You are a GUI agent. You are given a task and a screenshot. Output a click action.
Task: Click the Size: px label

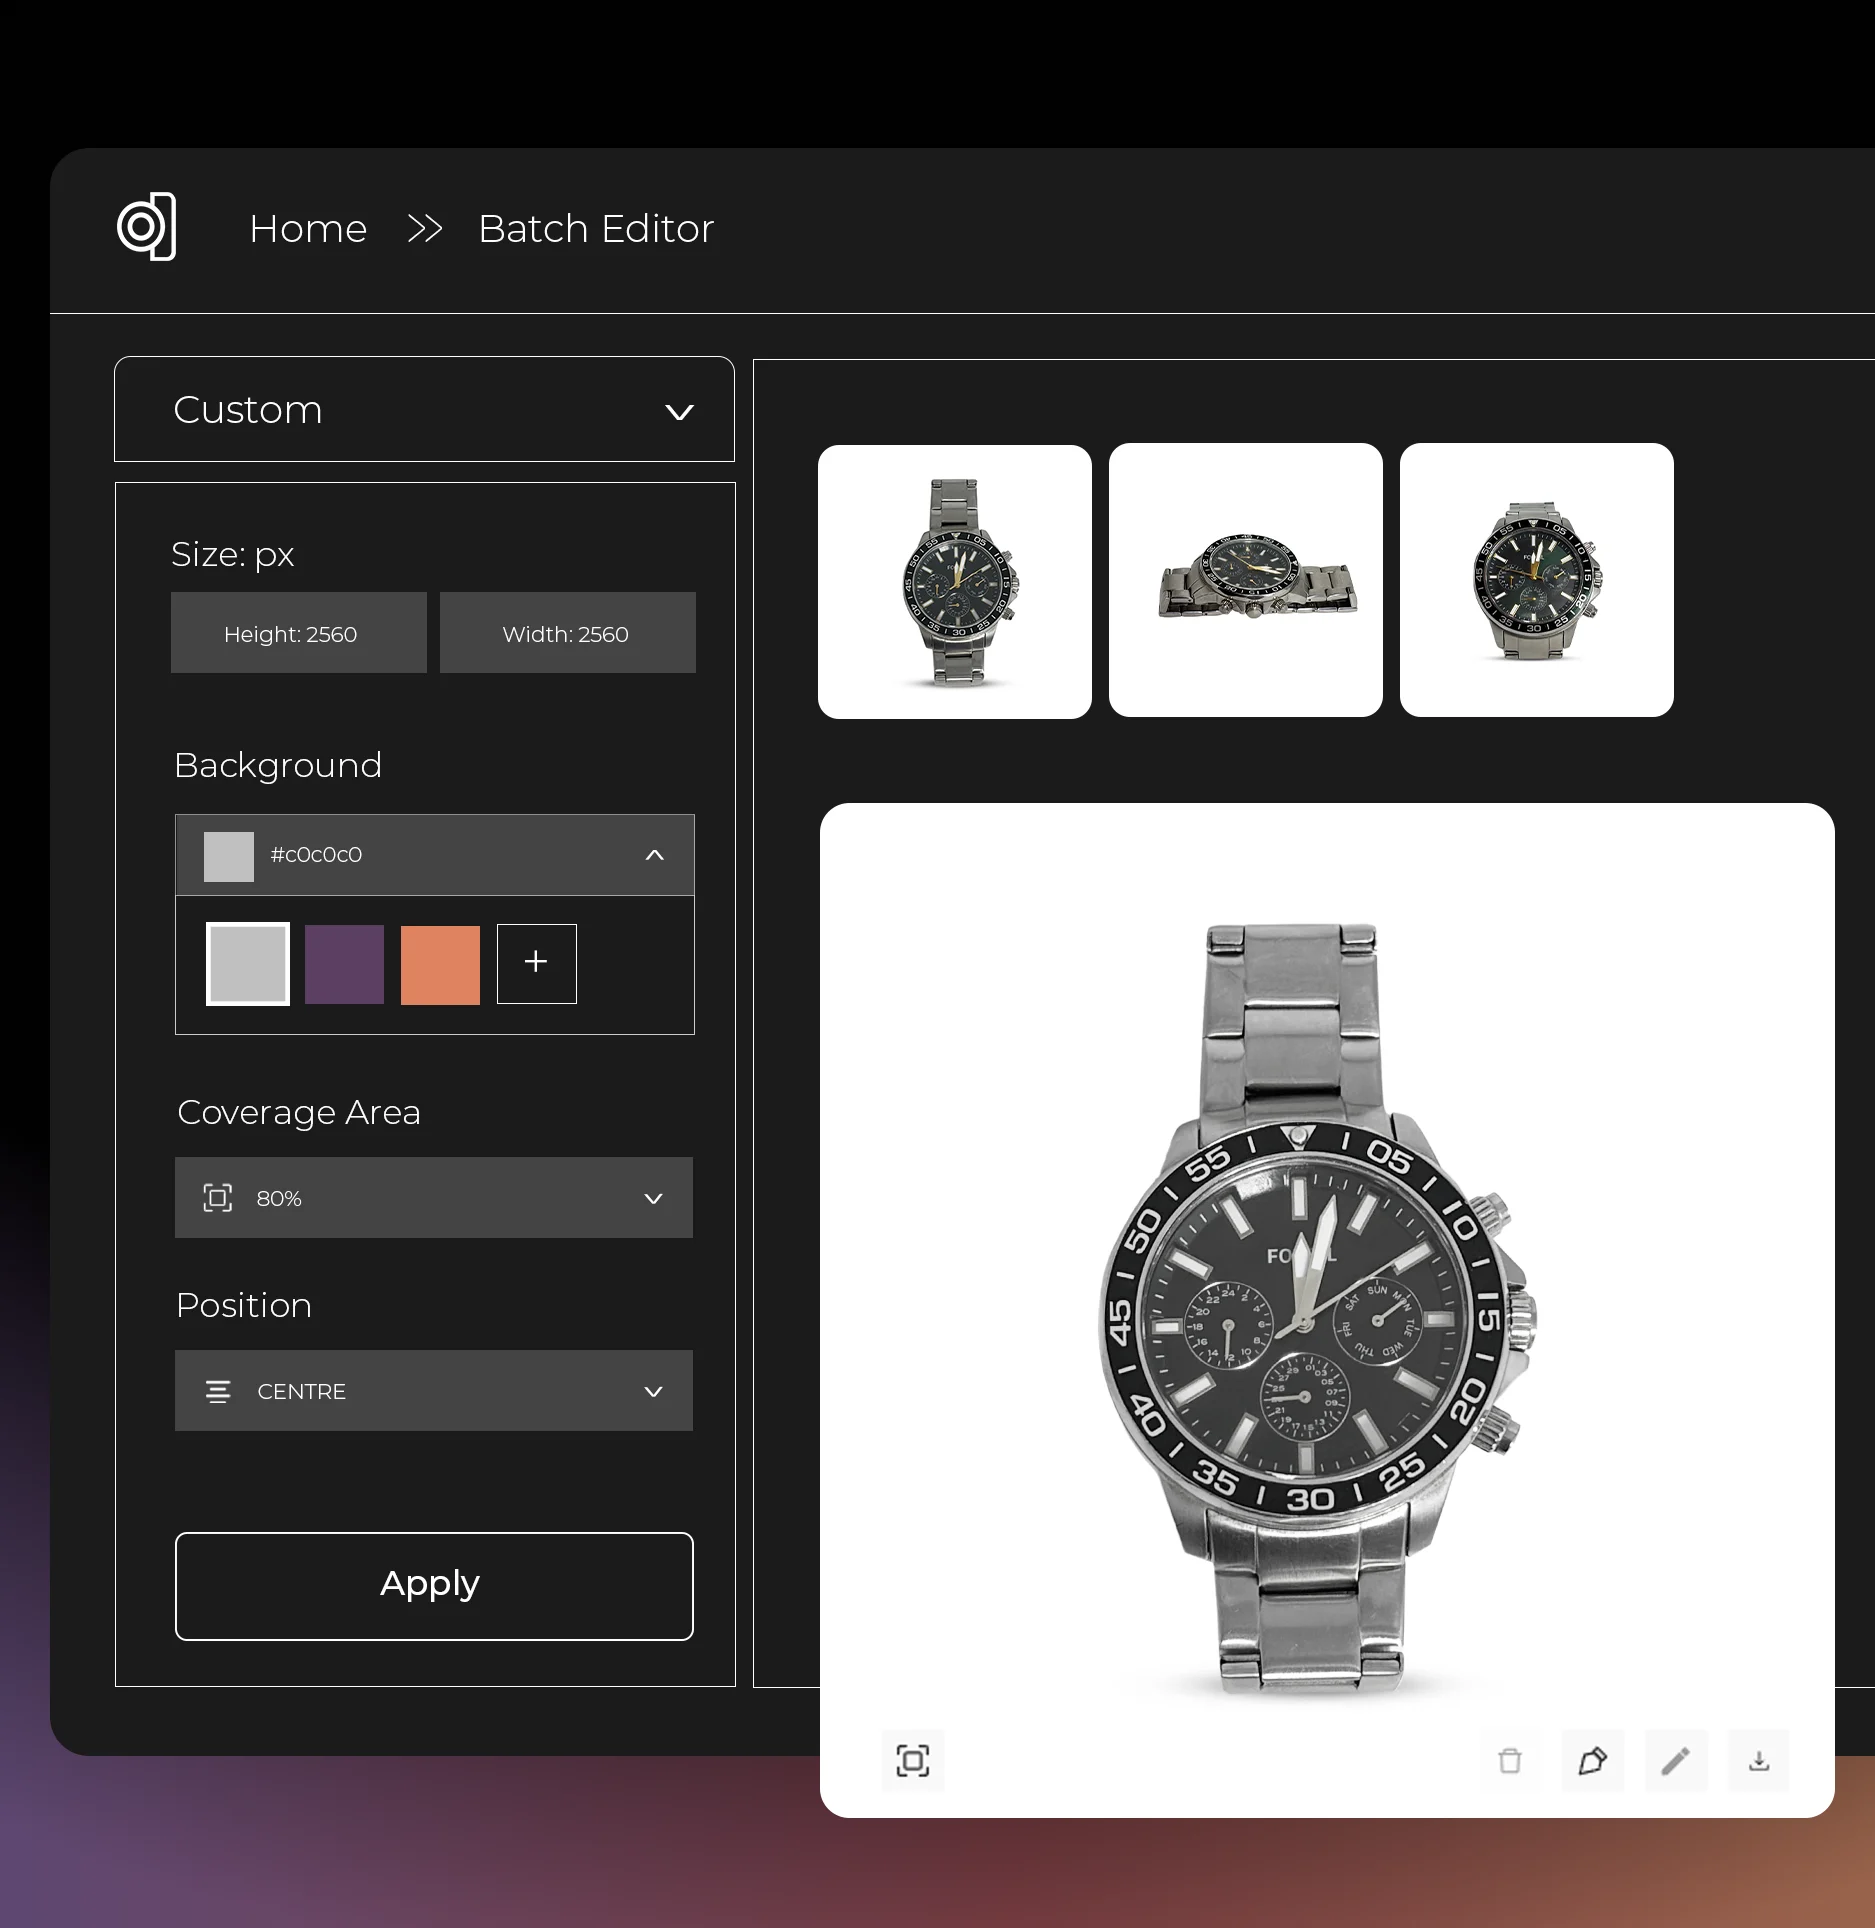pyautogui.click(x=233, y=554)
